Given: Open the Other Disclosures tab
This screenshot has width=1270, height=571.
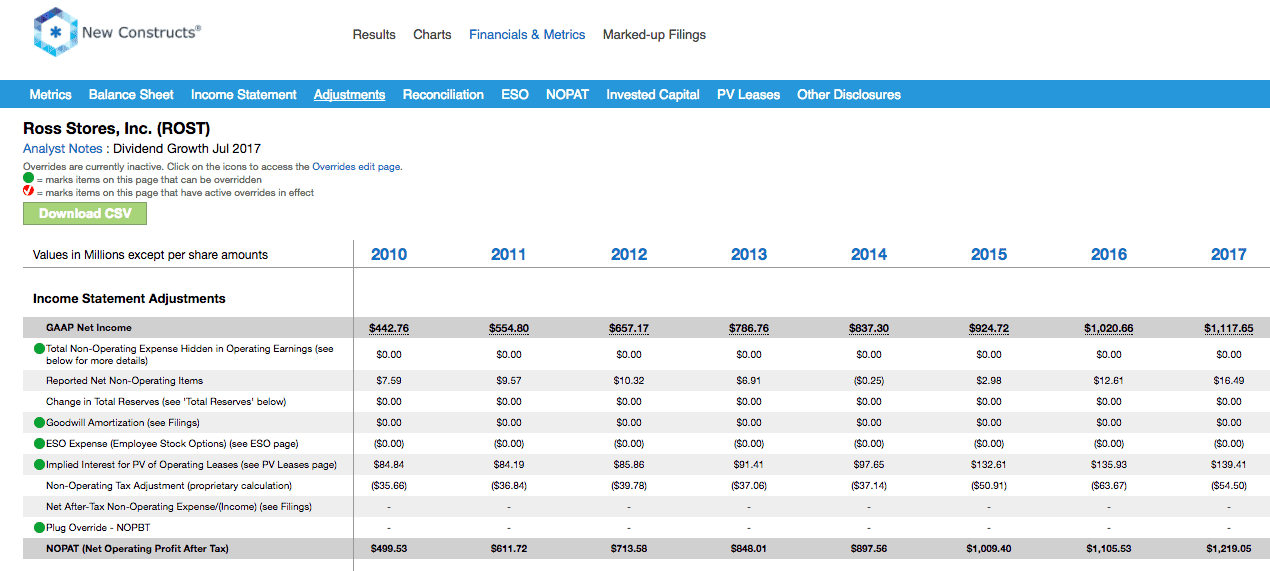Looking at the screenshot, I should (x=849, y=95).
